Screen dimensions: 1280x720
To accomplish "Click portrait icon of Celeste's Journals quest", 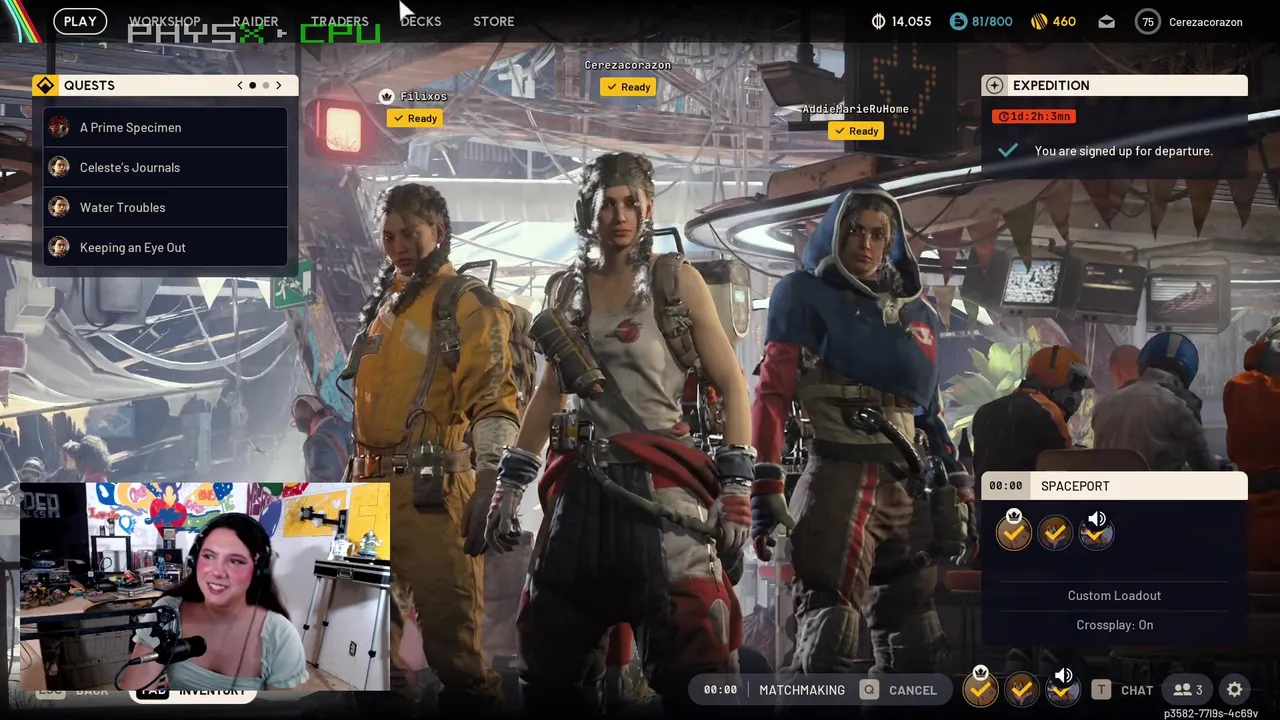I will [x=59, y=167].
